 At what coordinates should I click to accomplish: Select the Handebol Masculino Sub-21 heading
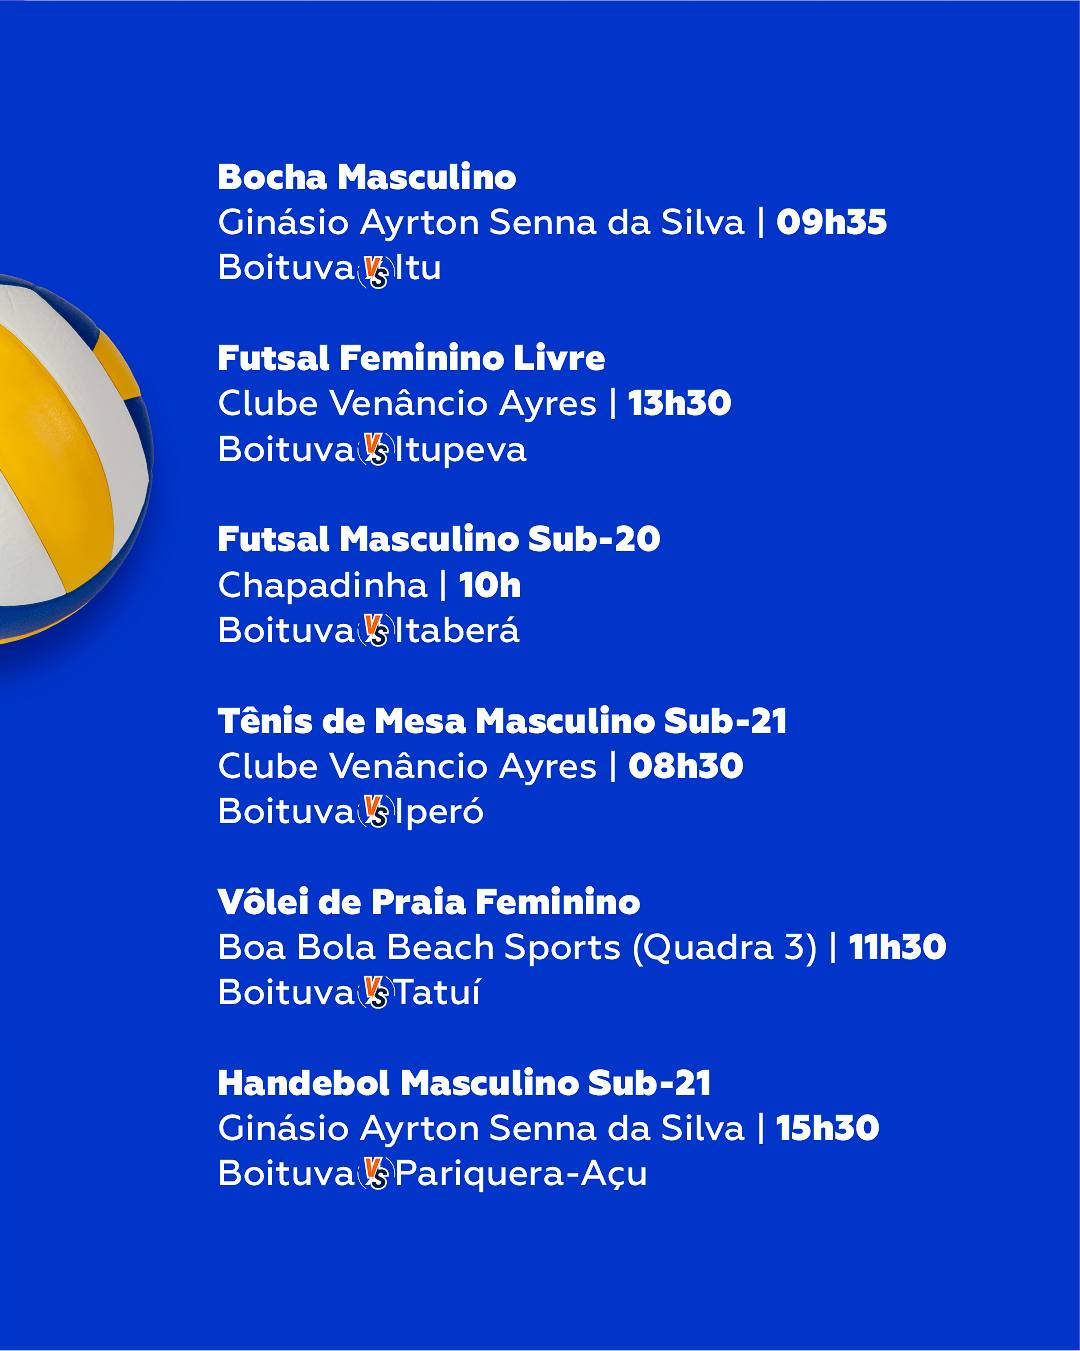(465, 1082)
